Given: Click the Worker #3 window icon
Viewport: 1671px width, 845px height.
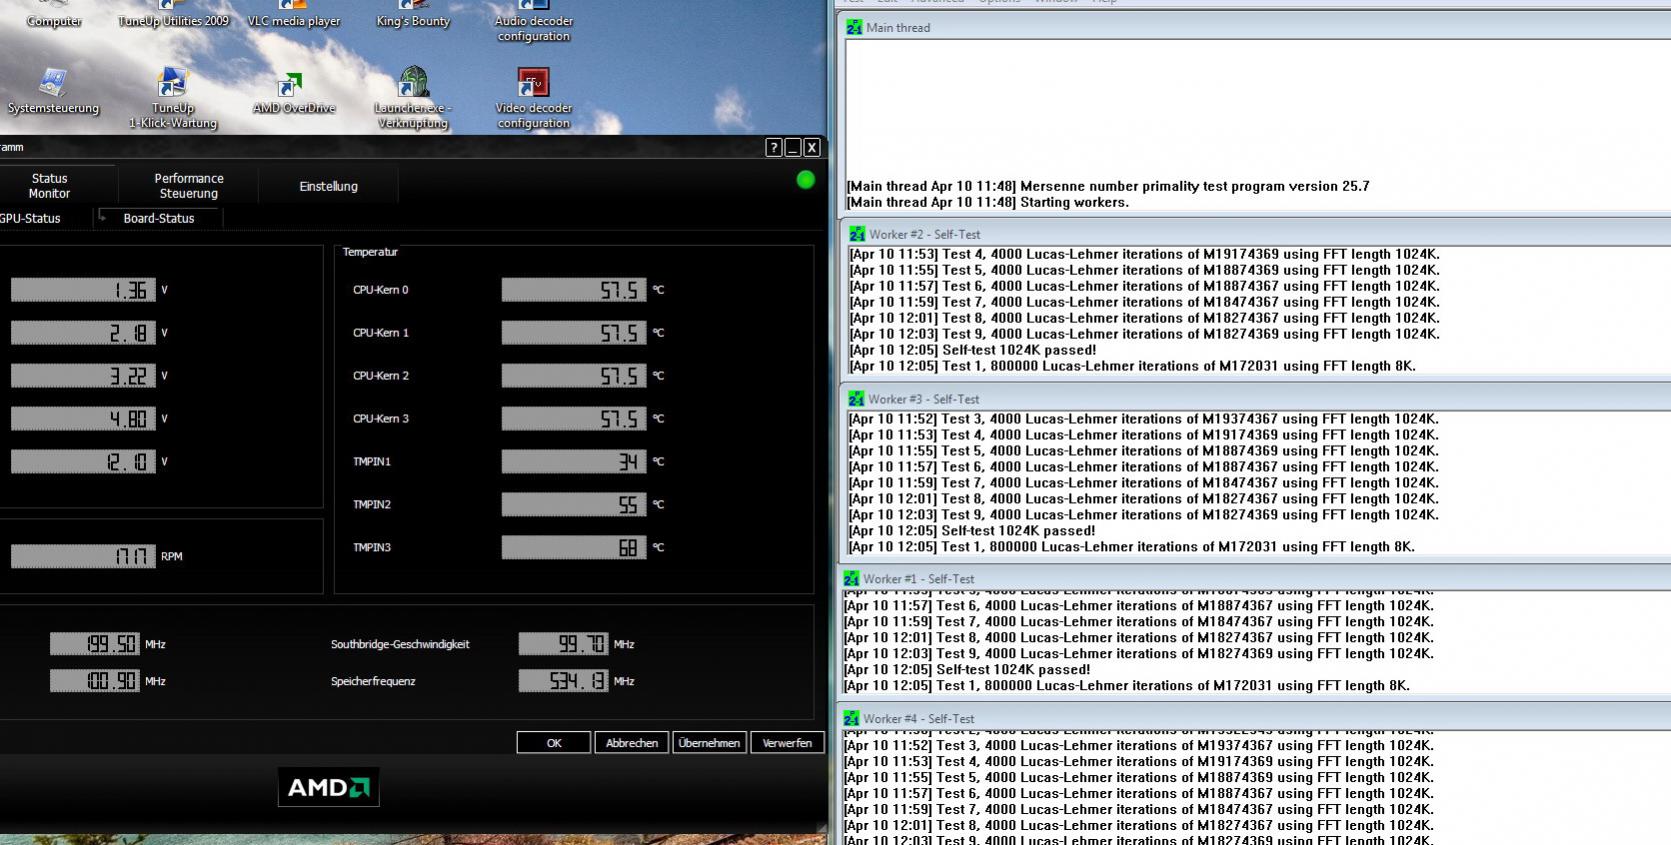Looking at the screenshot, I should (x=856, y=399).
